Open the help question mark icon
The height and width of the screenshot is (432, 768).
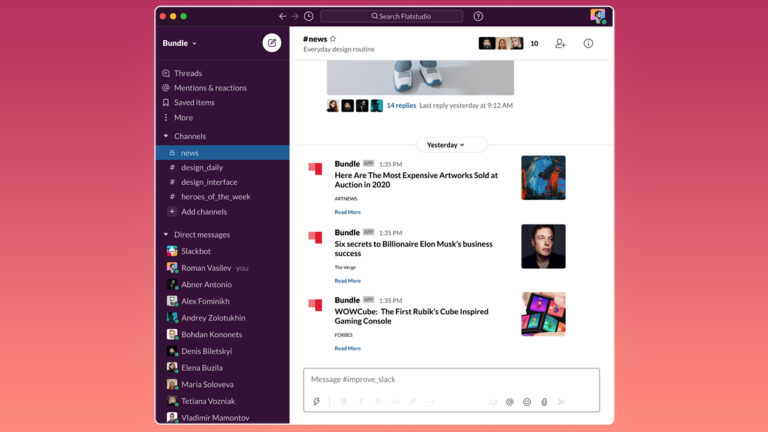(x=478, y=16)
